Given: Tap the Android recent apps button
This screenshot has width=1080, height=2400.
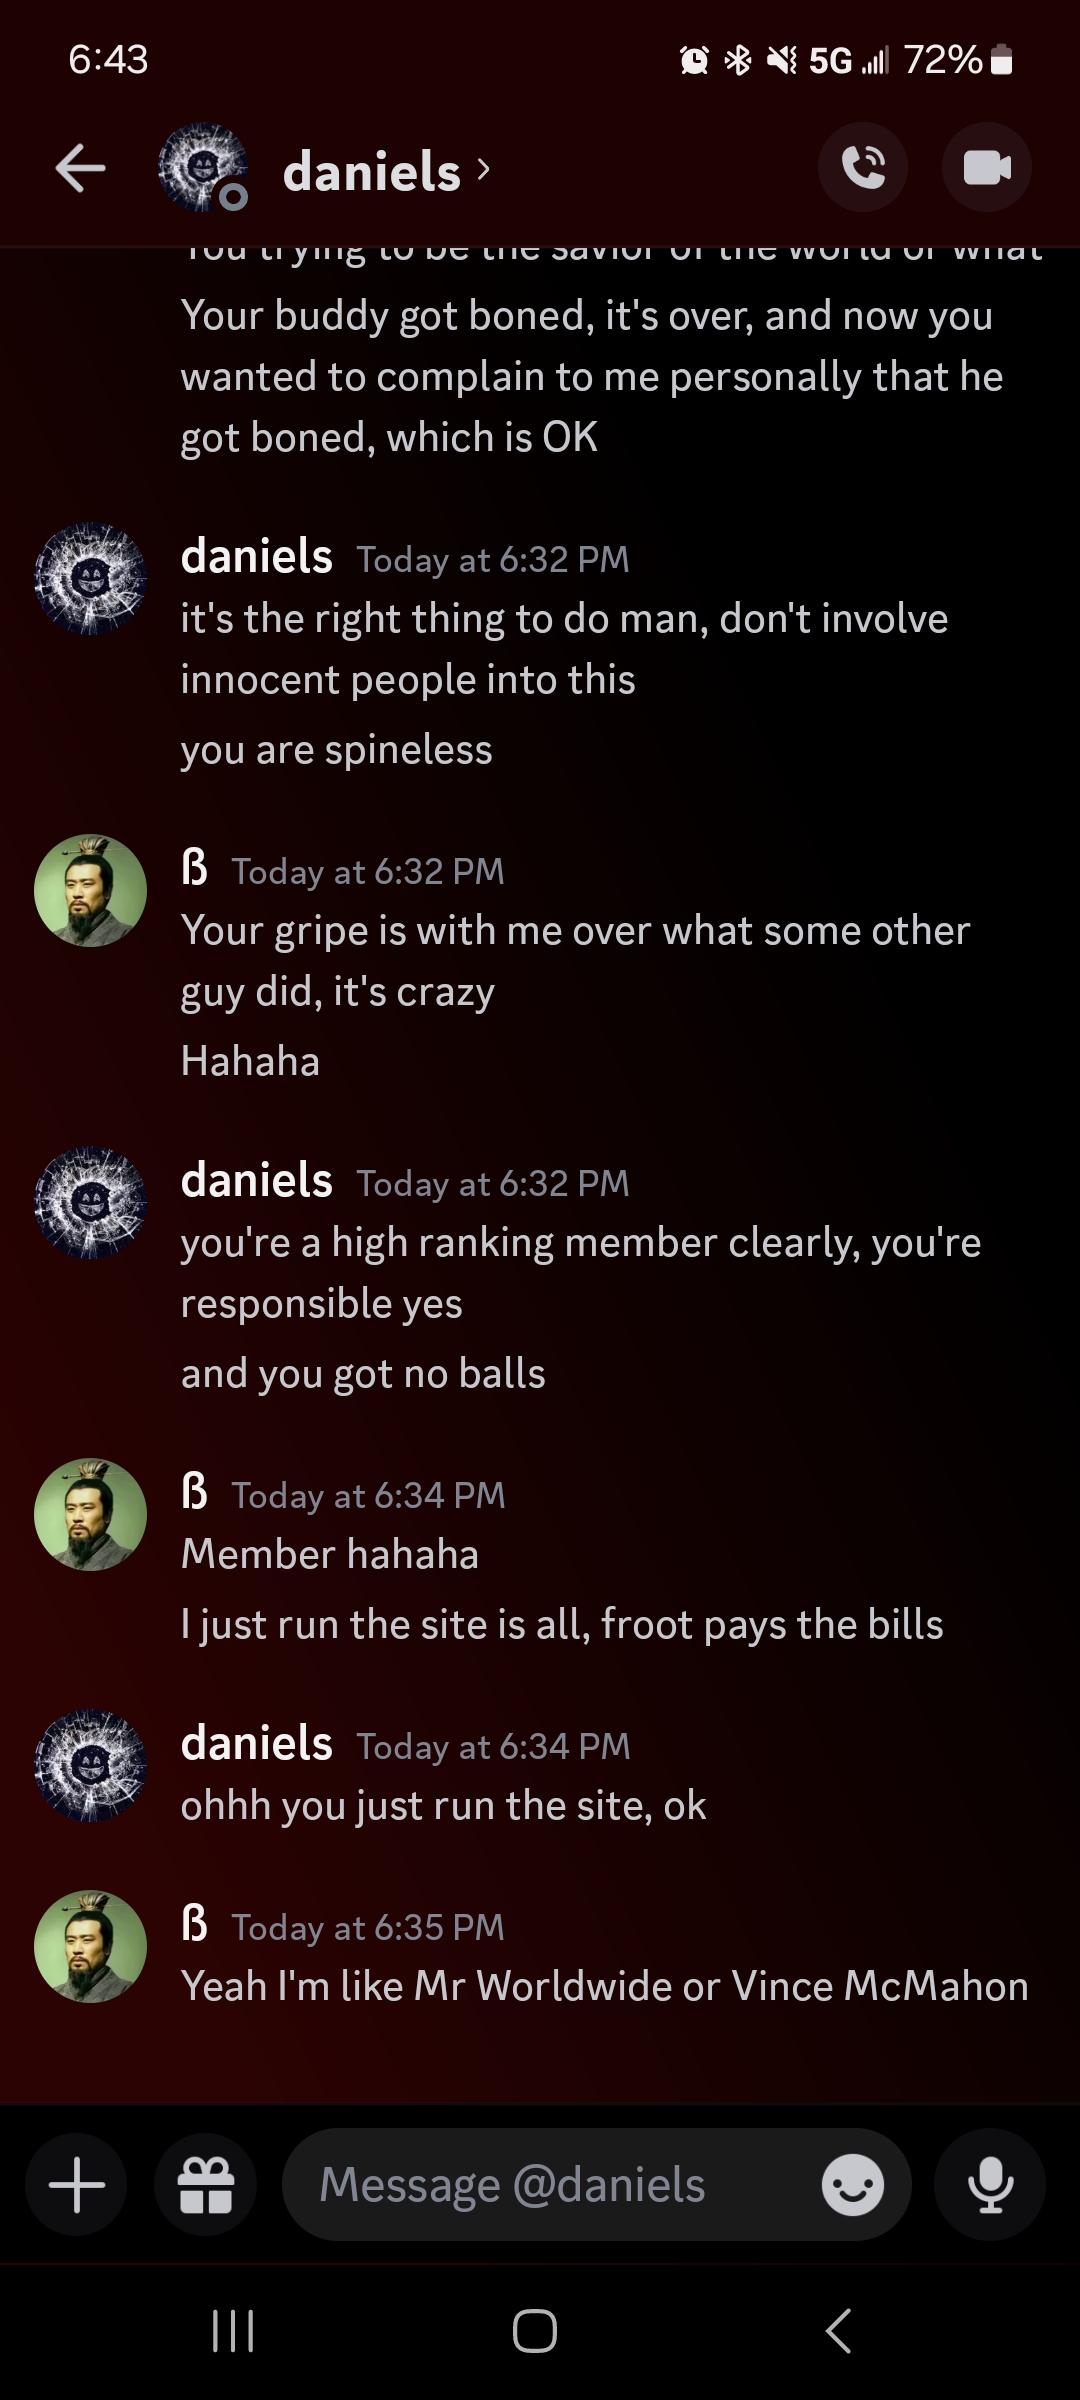Looking at the screenshot, I should [x=233, y=2331].
